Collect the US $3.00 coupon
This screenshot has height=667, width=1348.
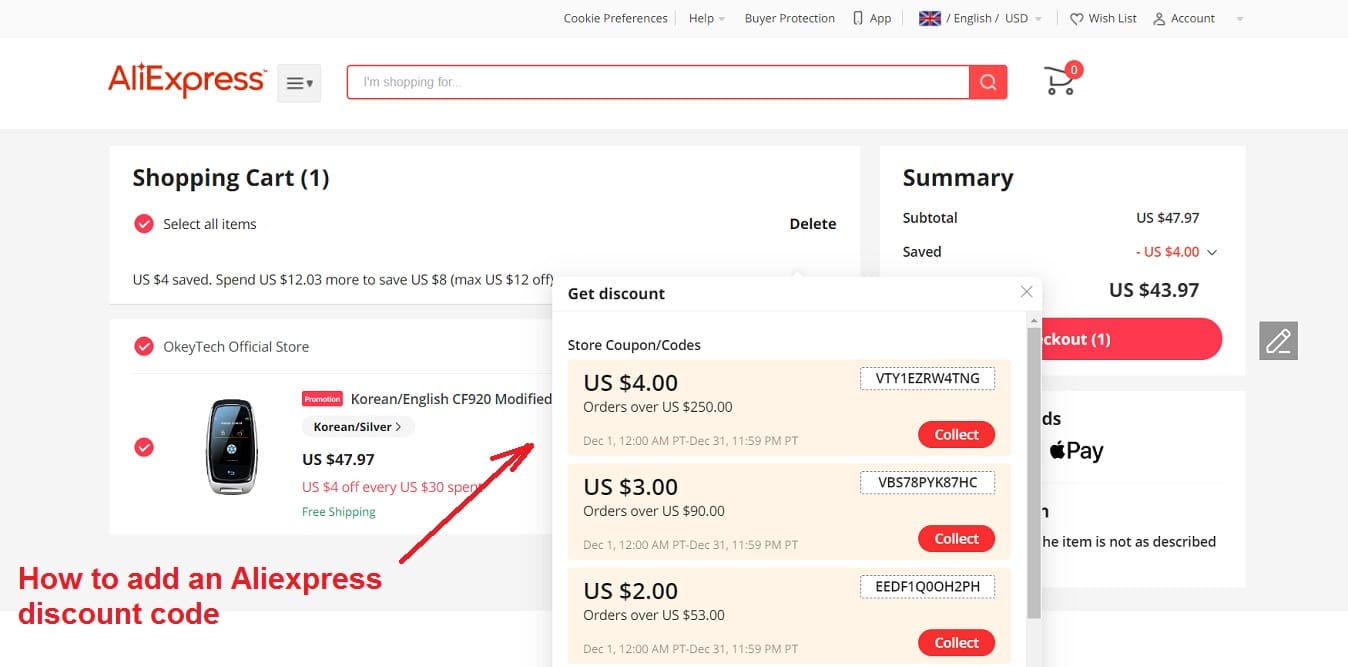click(956, 539)
